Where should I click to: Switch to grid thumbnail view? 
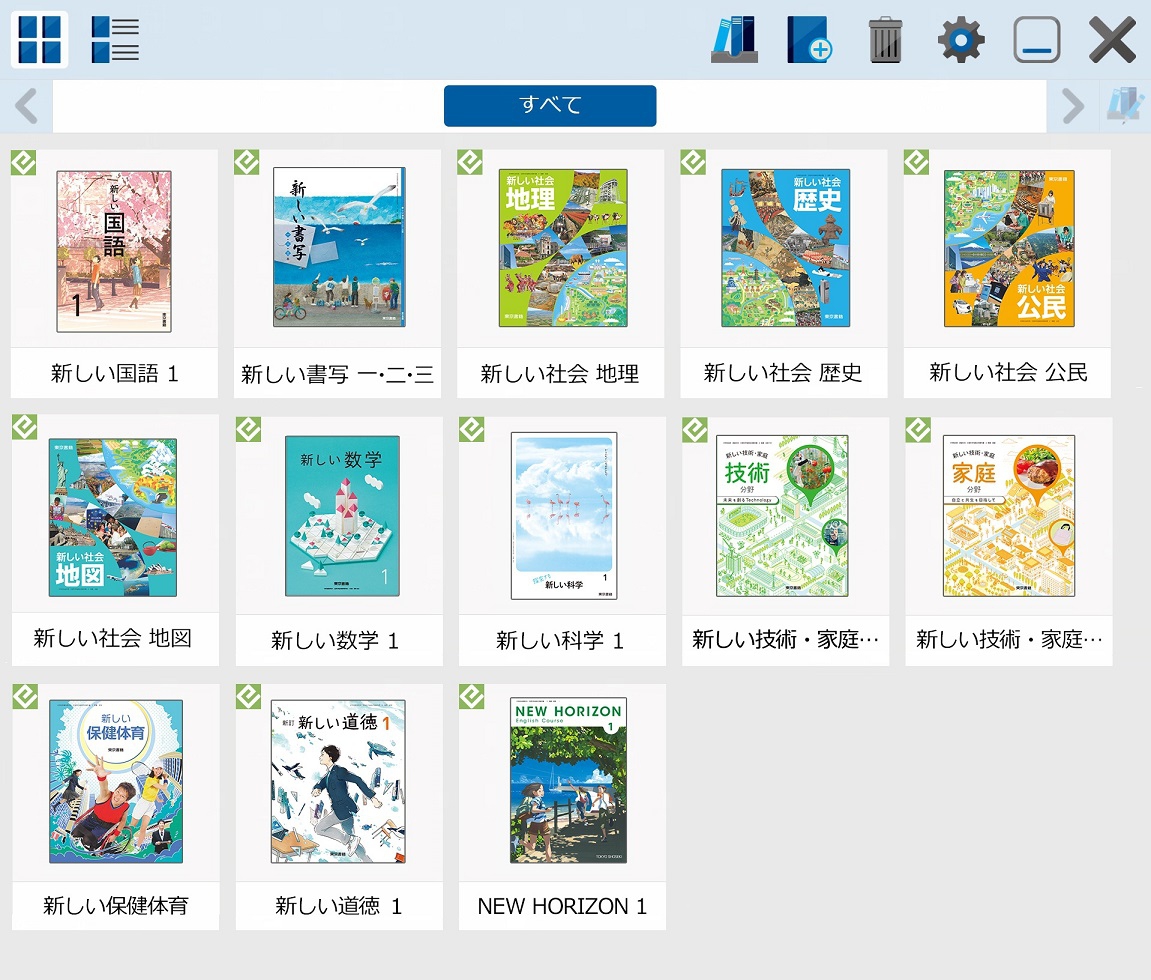40,40
